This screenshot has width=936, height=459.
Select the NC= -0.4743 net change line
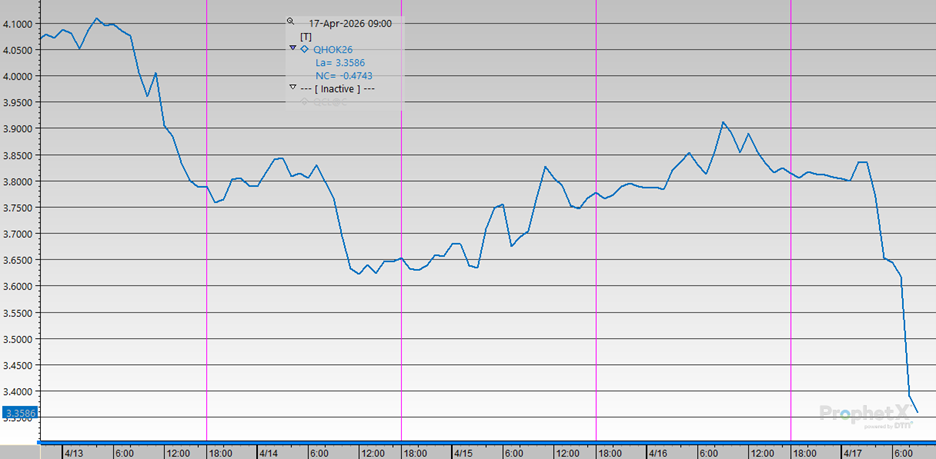point(344,75)
